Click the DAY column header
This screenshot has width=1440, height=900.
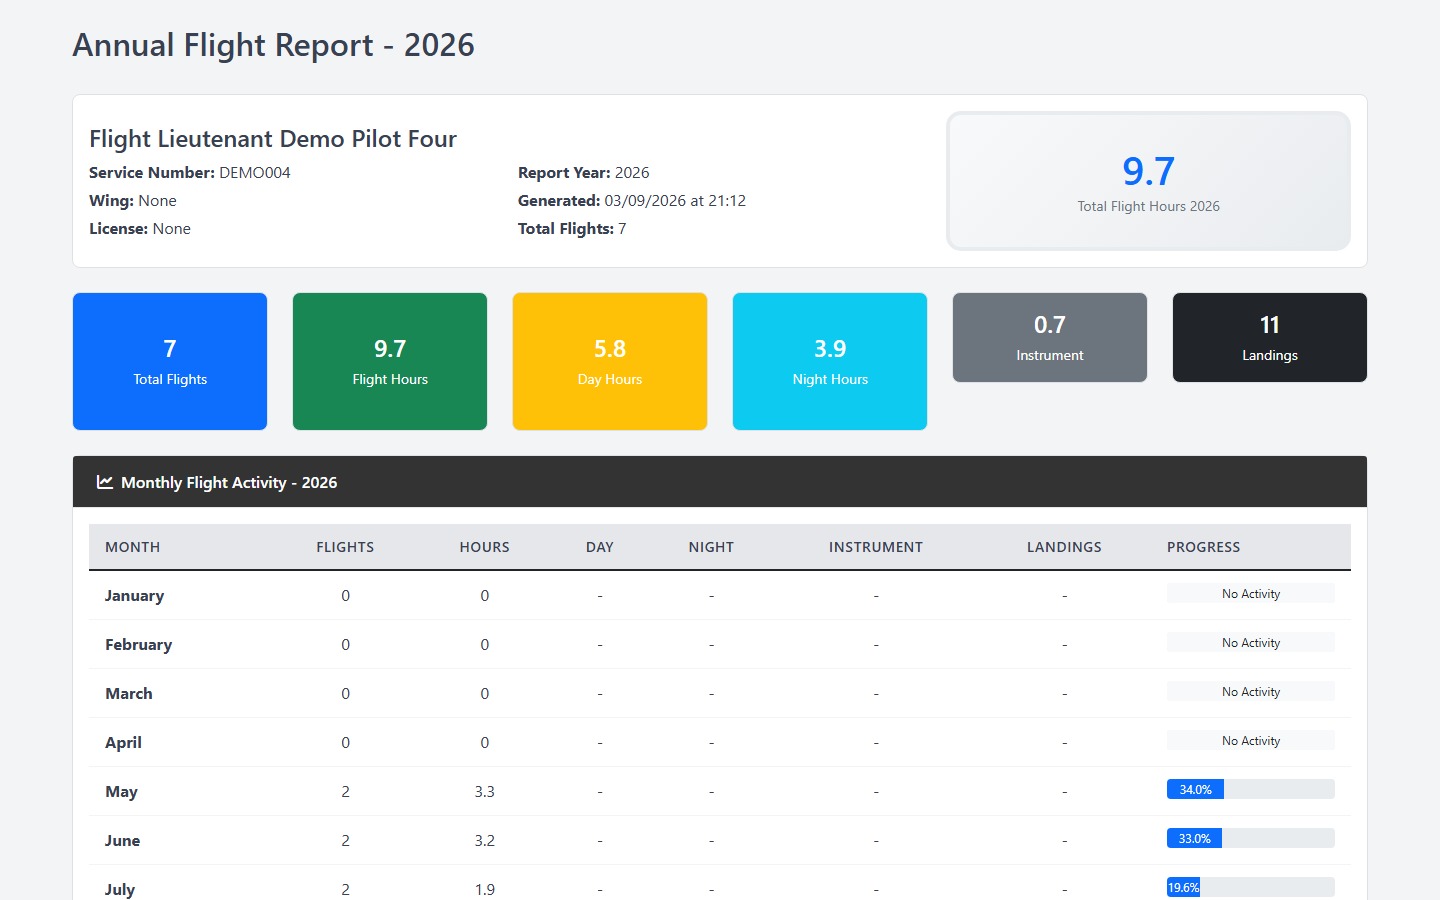[x=600, y=547]
